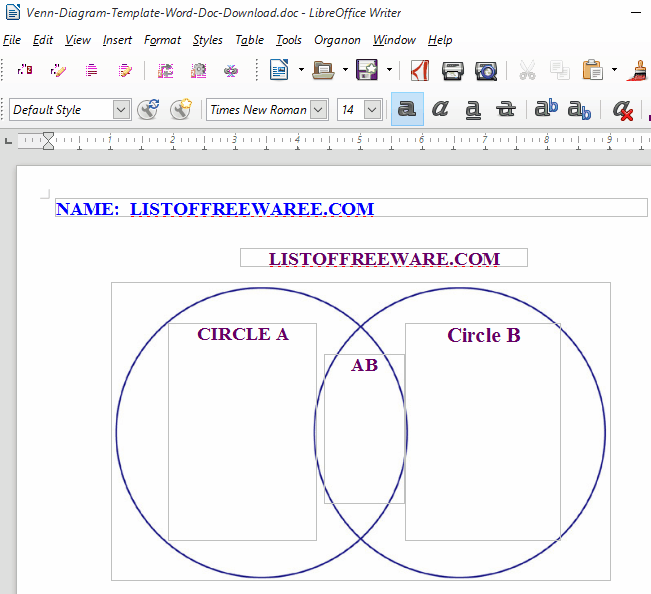Click the first Organon toolbar icon

click(24, 70)
